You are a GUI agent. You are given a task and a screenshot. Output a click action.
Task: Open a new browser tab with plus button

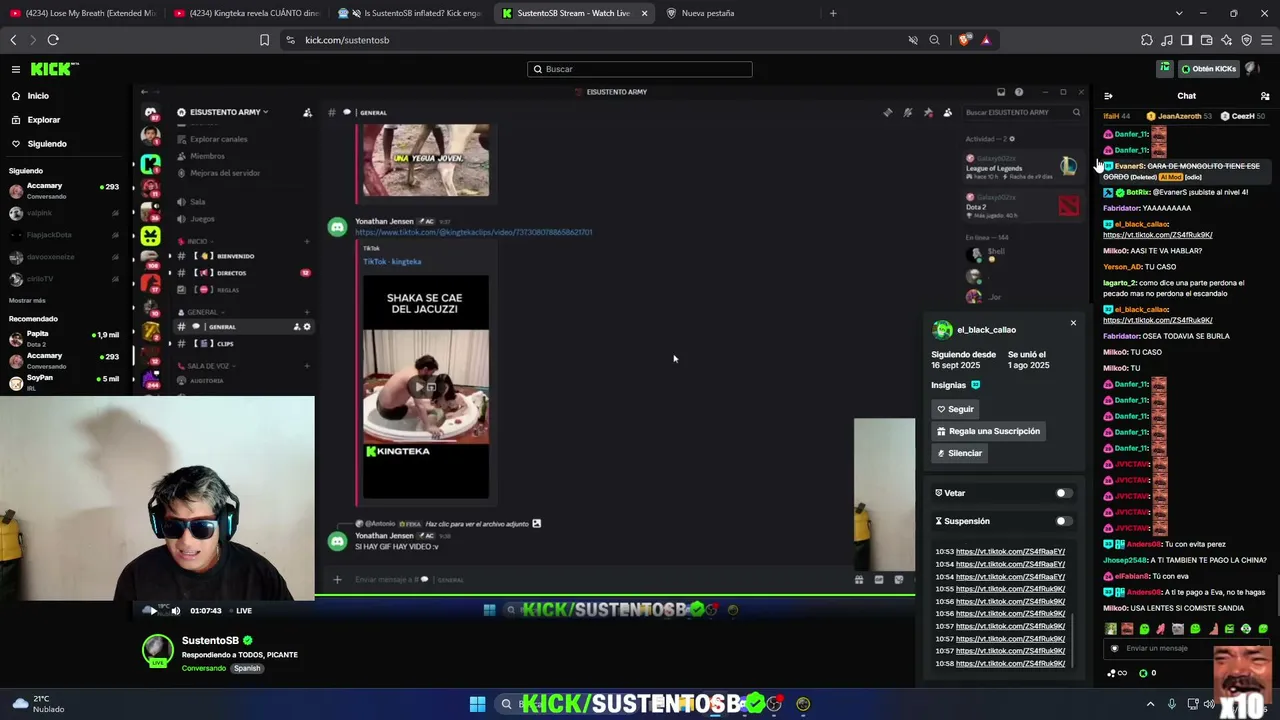click(833, 13)
